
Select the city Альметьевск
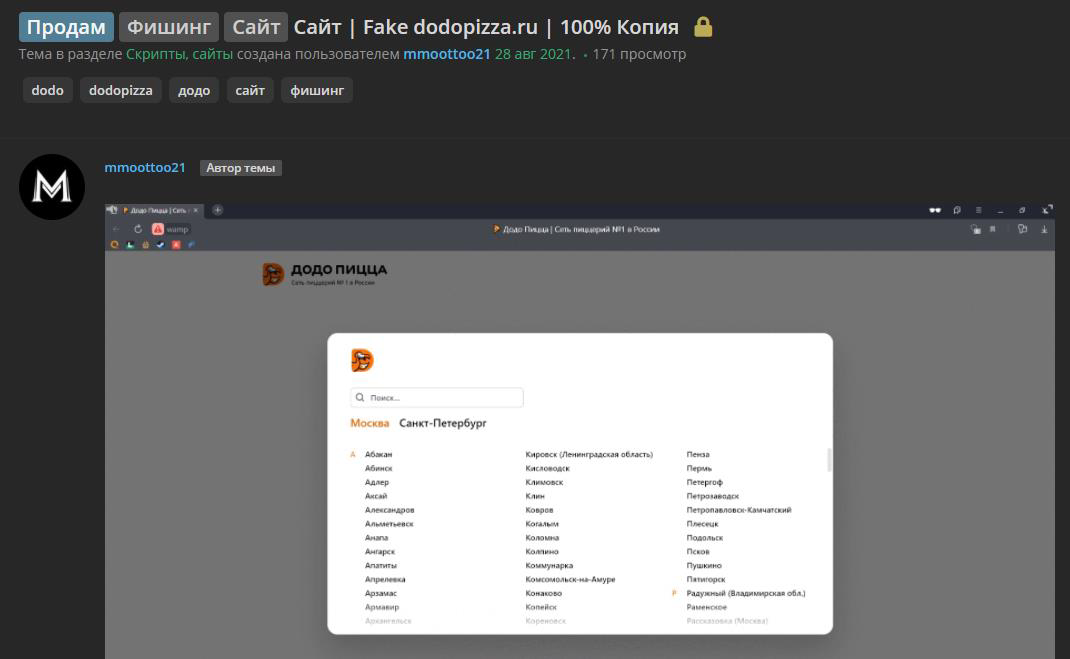[x=389, y=524]
